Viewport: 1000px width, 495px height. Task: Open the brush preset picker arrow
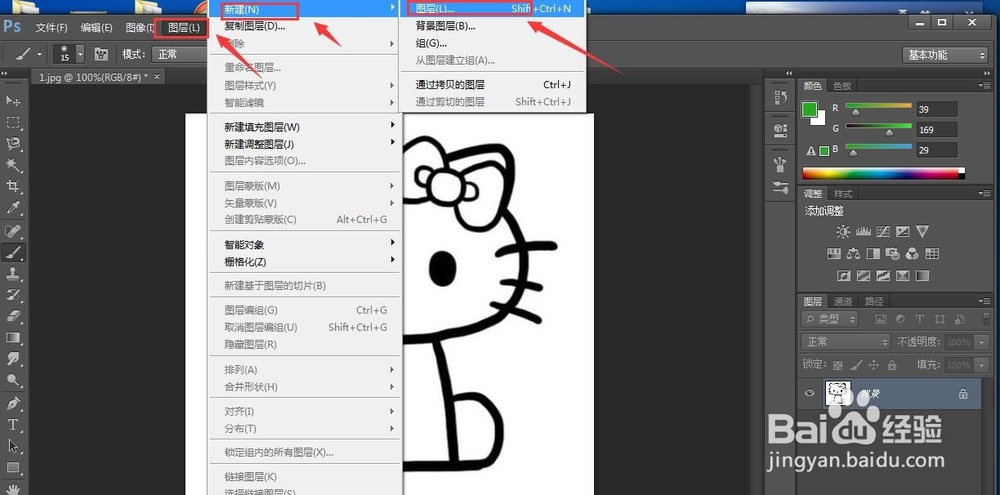[80, 54]
